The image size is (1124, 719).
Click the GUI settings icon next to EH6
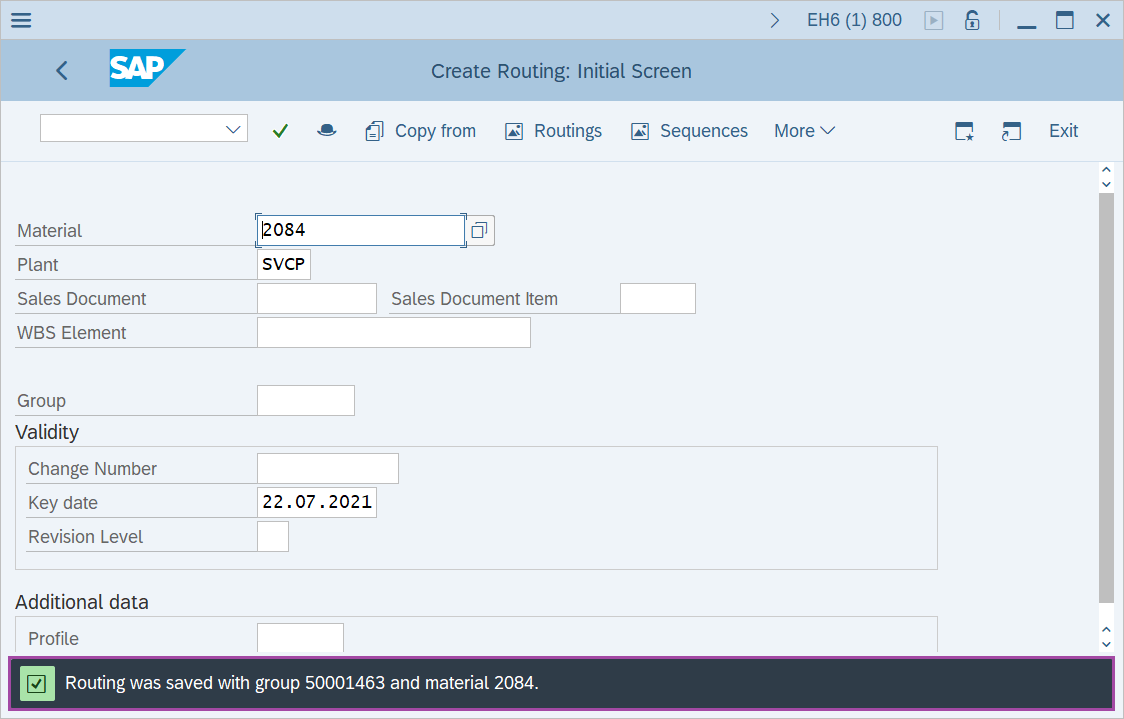coord(932,19)
